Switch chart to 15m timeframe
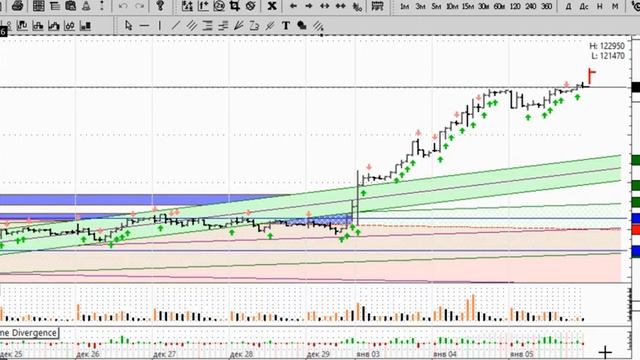640x360 pixels. (468, 7)
